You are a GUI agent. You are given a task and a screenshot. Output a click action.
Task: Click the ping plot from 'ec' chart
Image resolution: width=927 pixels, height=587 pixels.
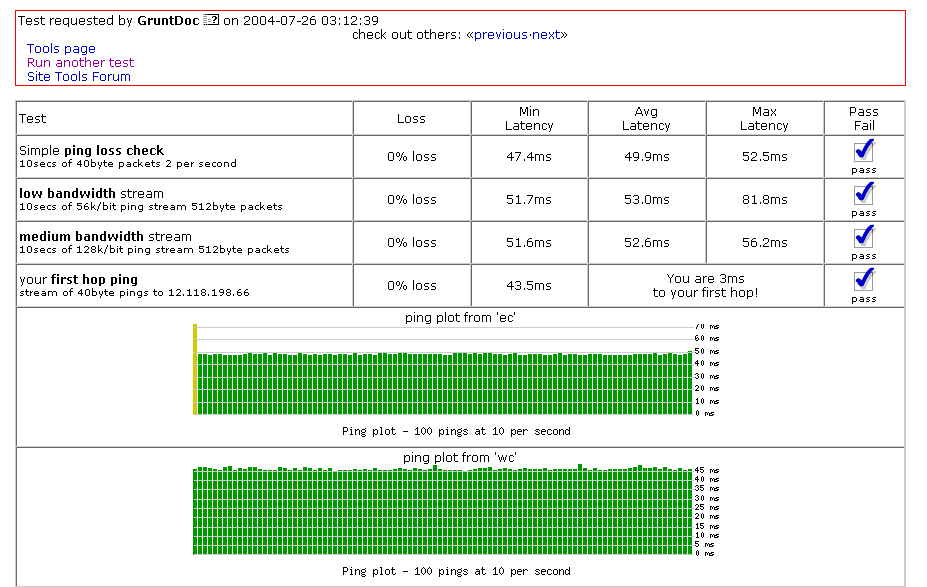point(455,369)
